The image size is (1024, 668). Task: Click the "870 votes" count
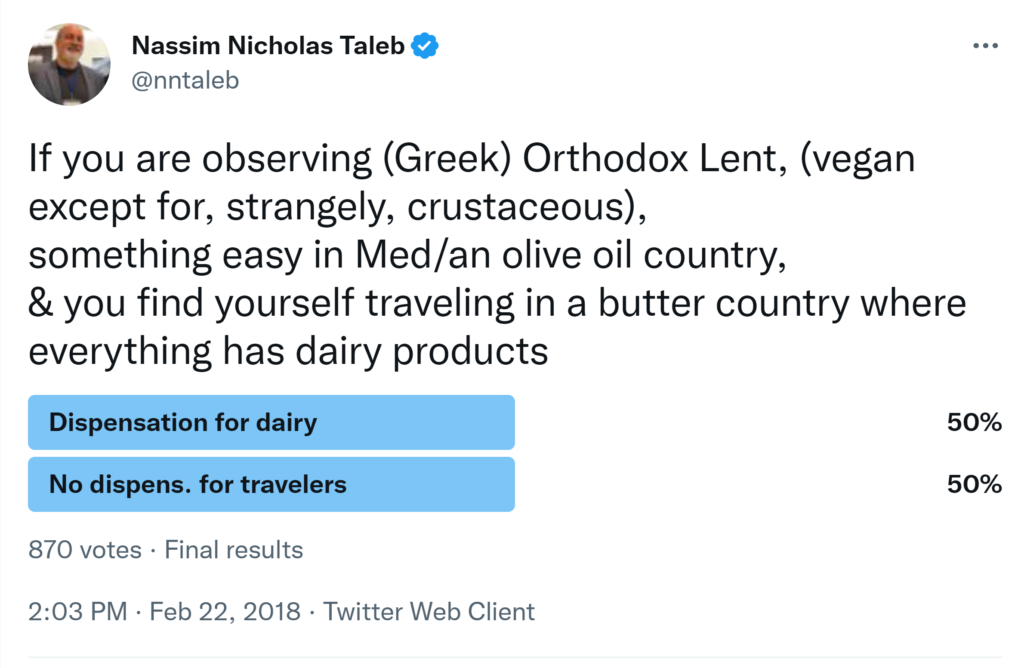85,549
